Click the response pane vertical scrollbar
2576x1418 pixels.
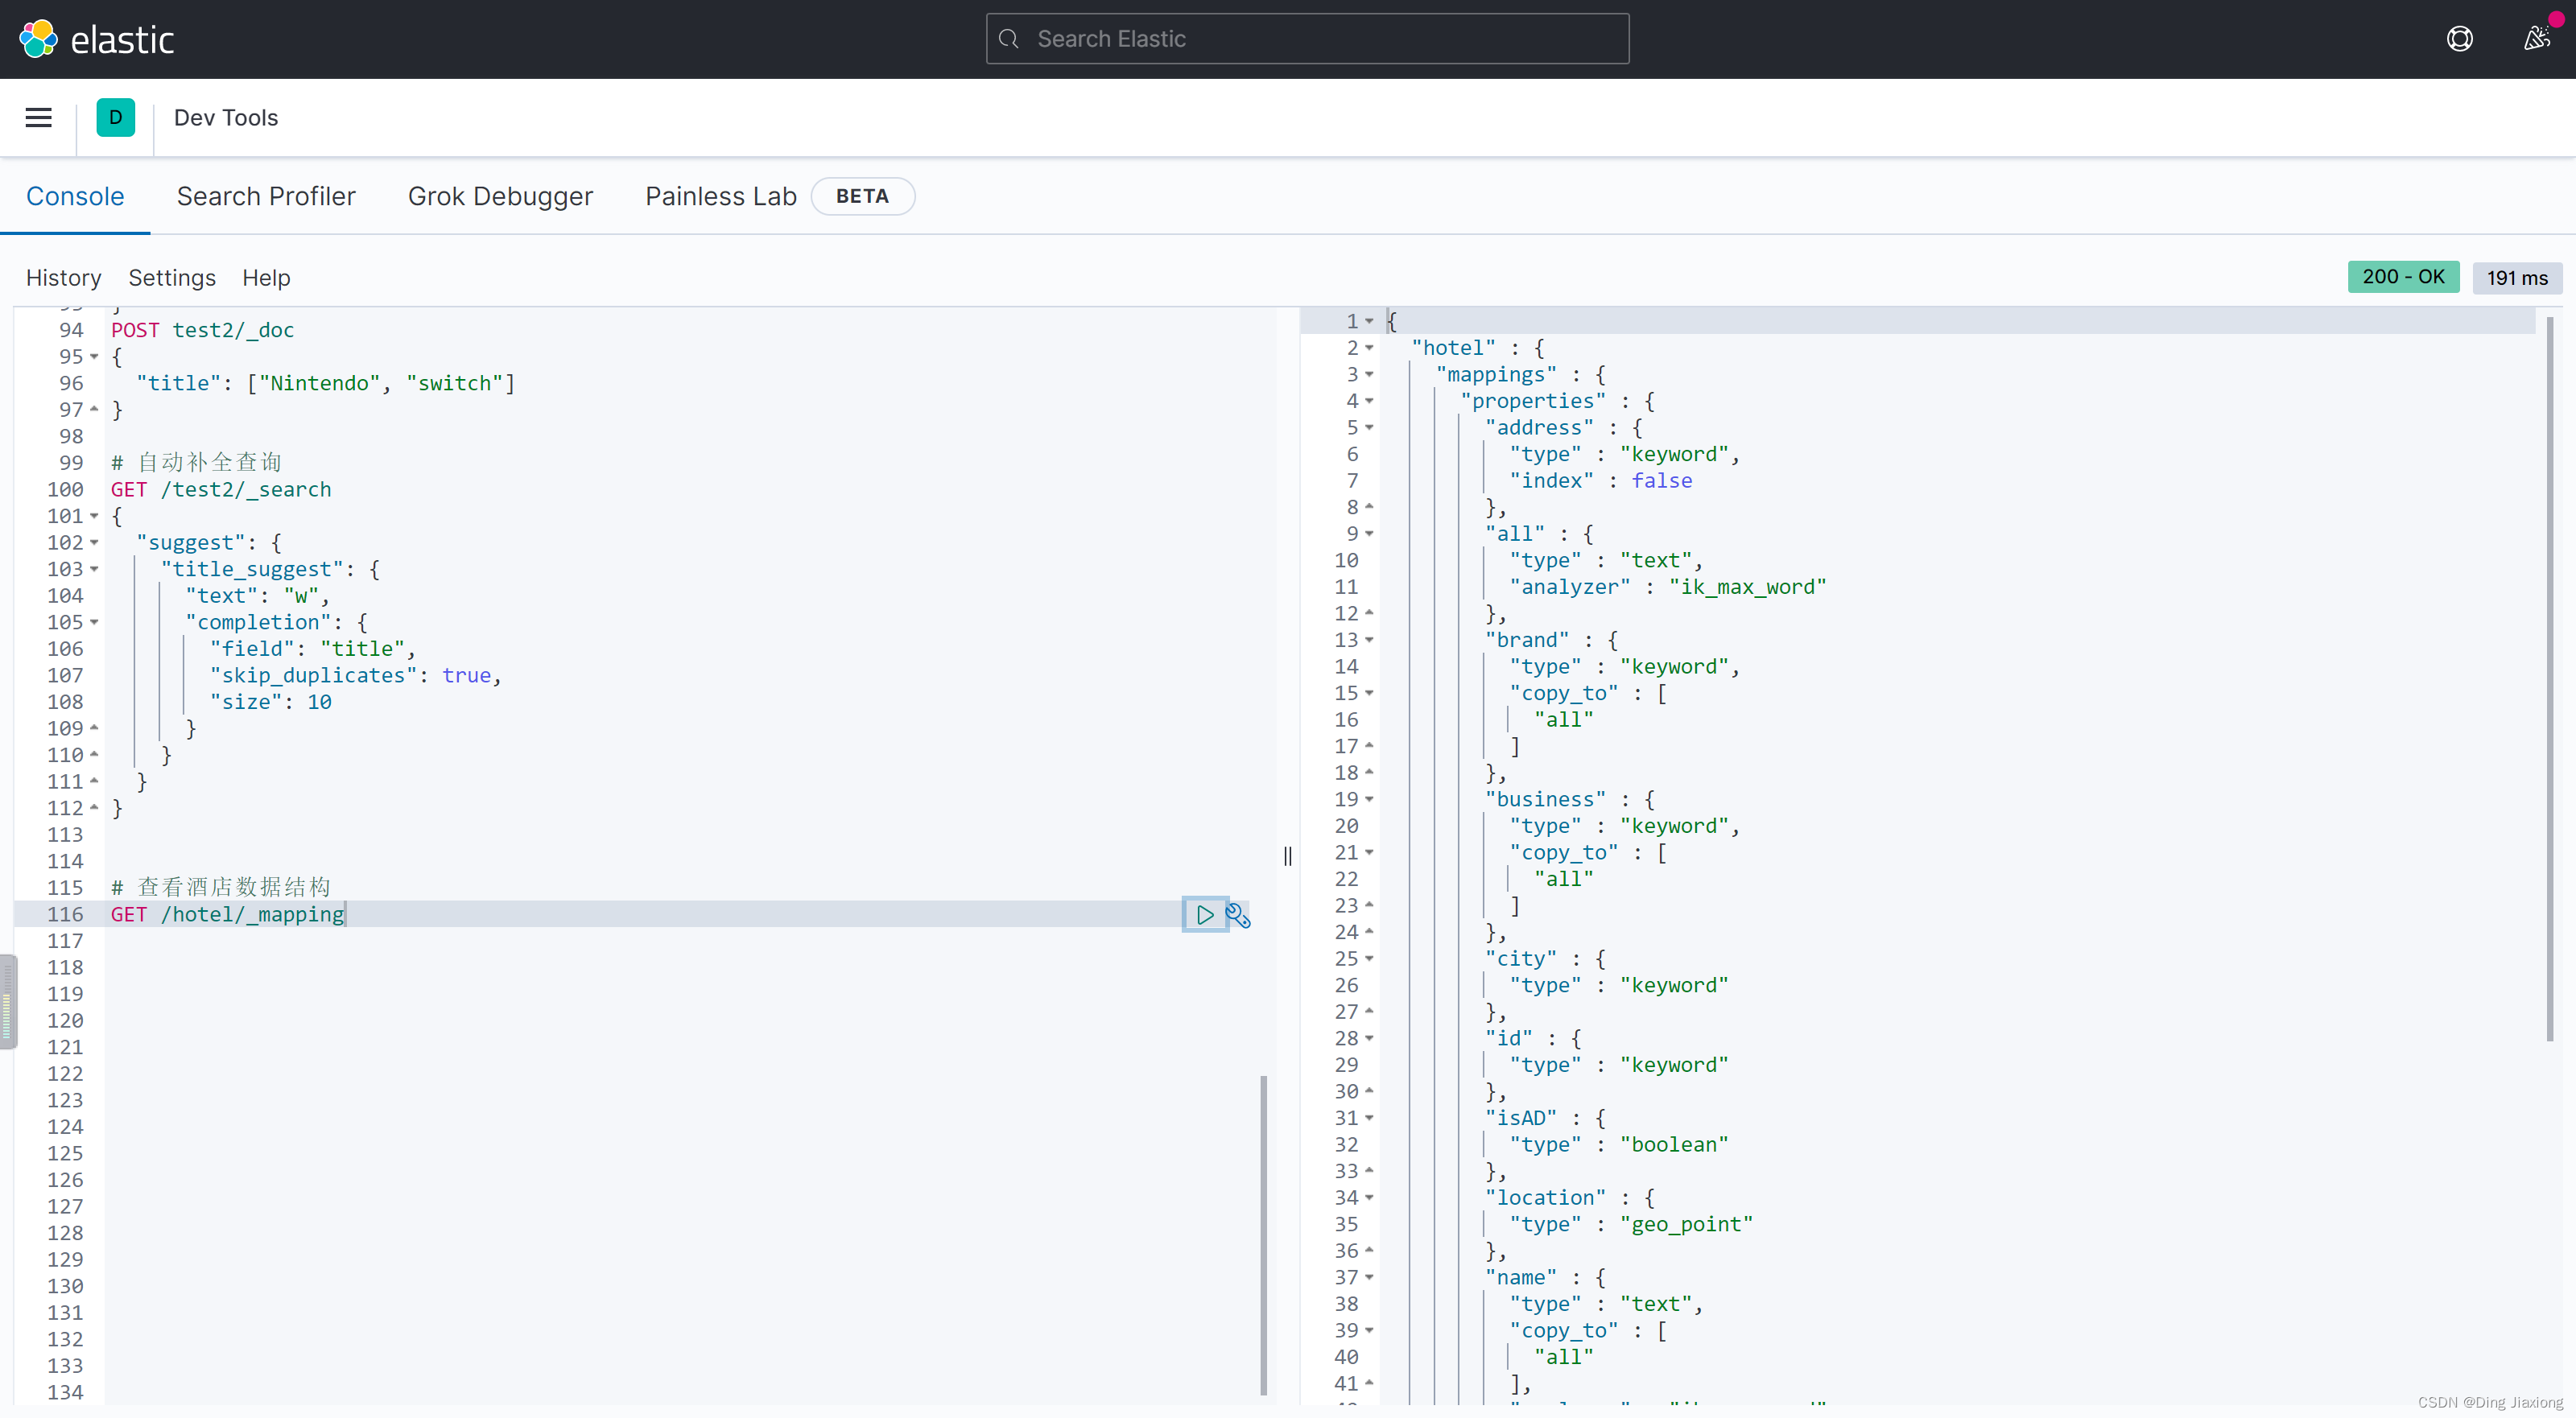pyautogui.click(x=2549, y=680)
